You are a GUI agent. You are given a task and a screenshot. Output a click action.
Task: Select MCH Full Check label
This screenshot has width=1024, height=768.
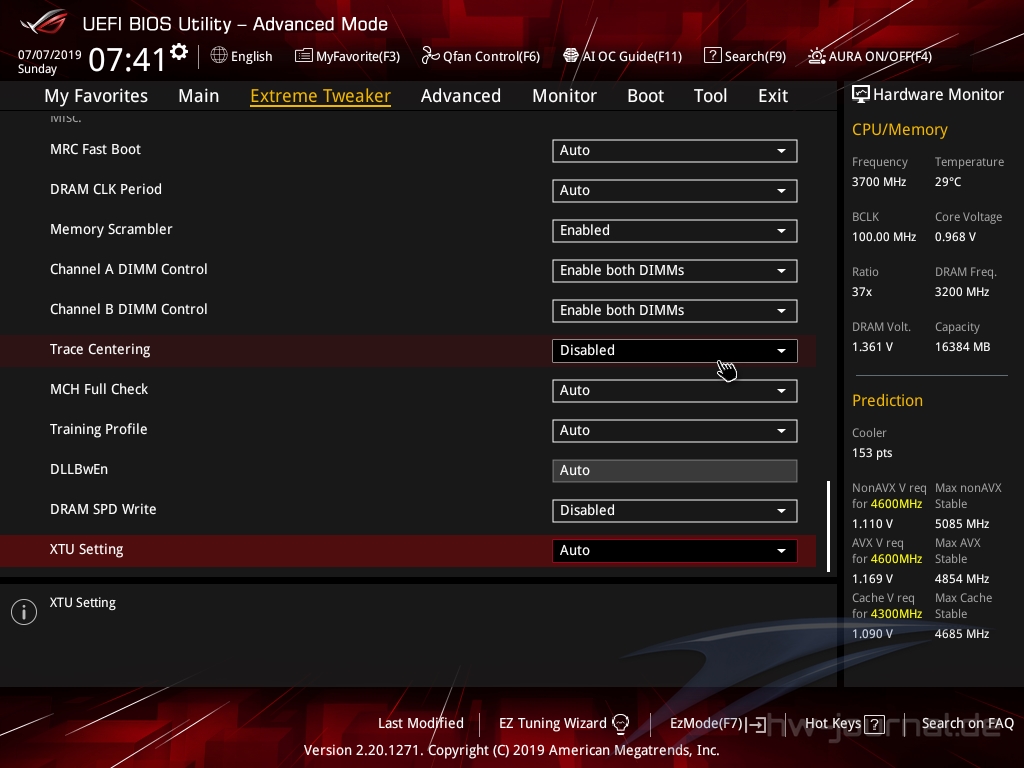(x=99, y=389)
